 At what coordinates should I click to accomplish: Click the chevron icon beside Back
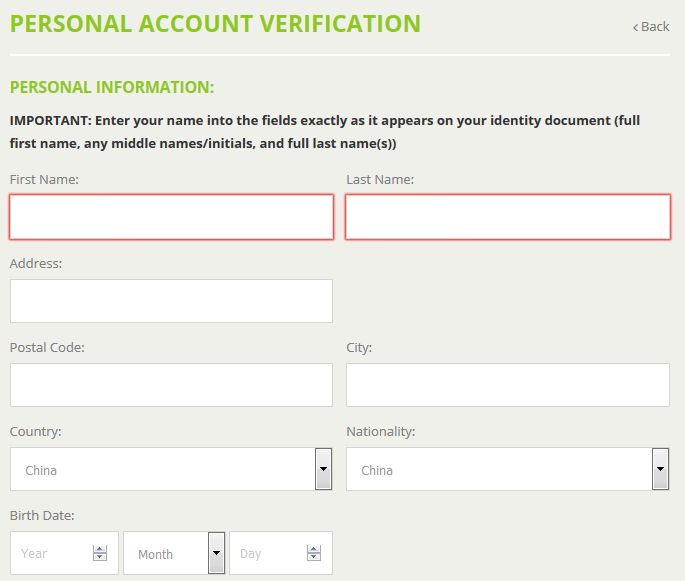(x=636, y=27)
